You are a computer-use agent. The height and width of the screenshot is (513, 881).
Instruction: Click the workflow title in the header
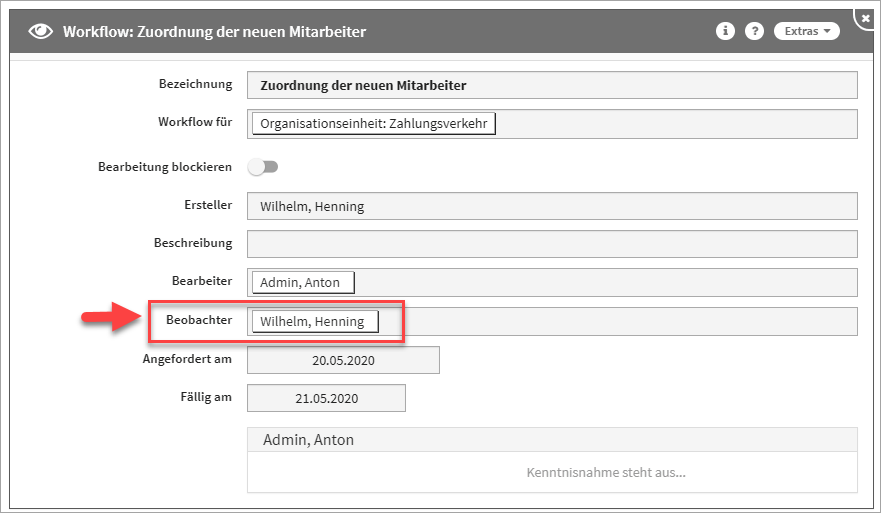pyautogui.click(x=214, y=31)
